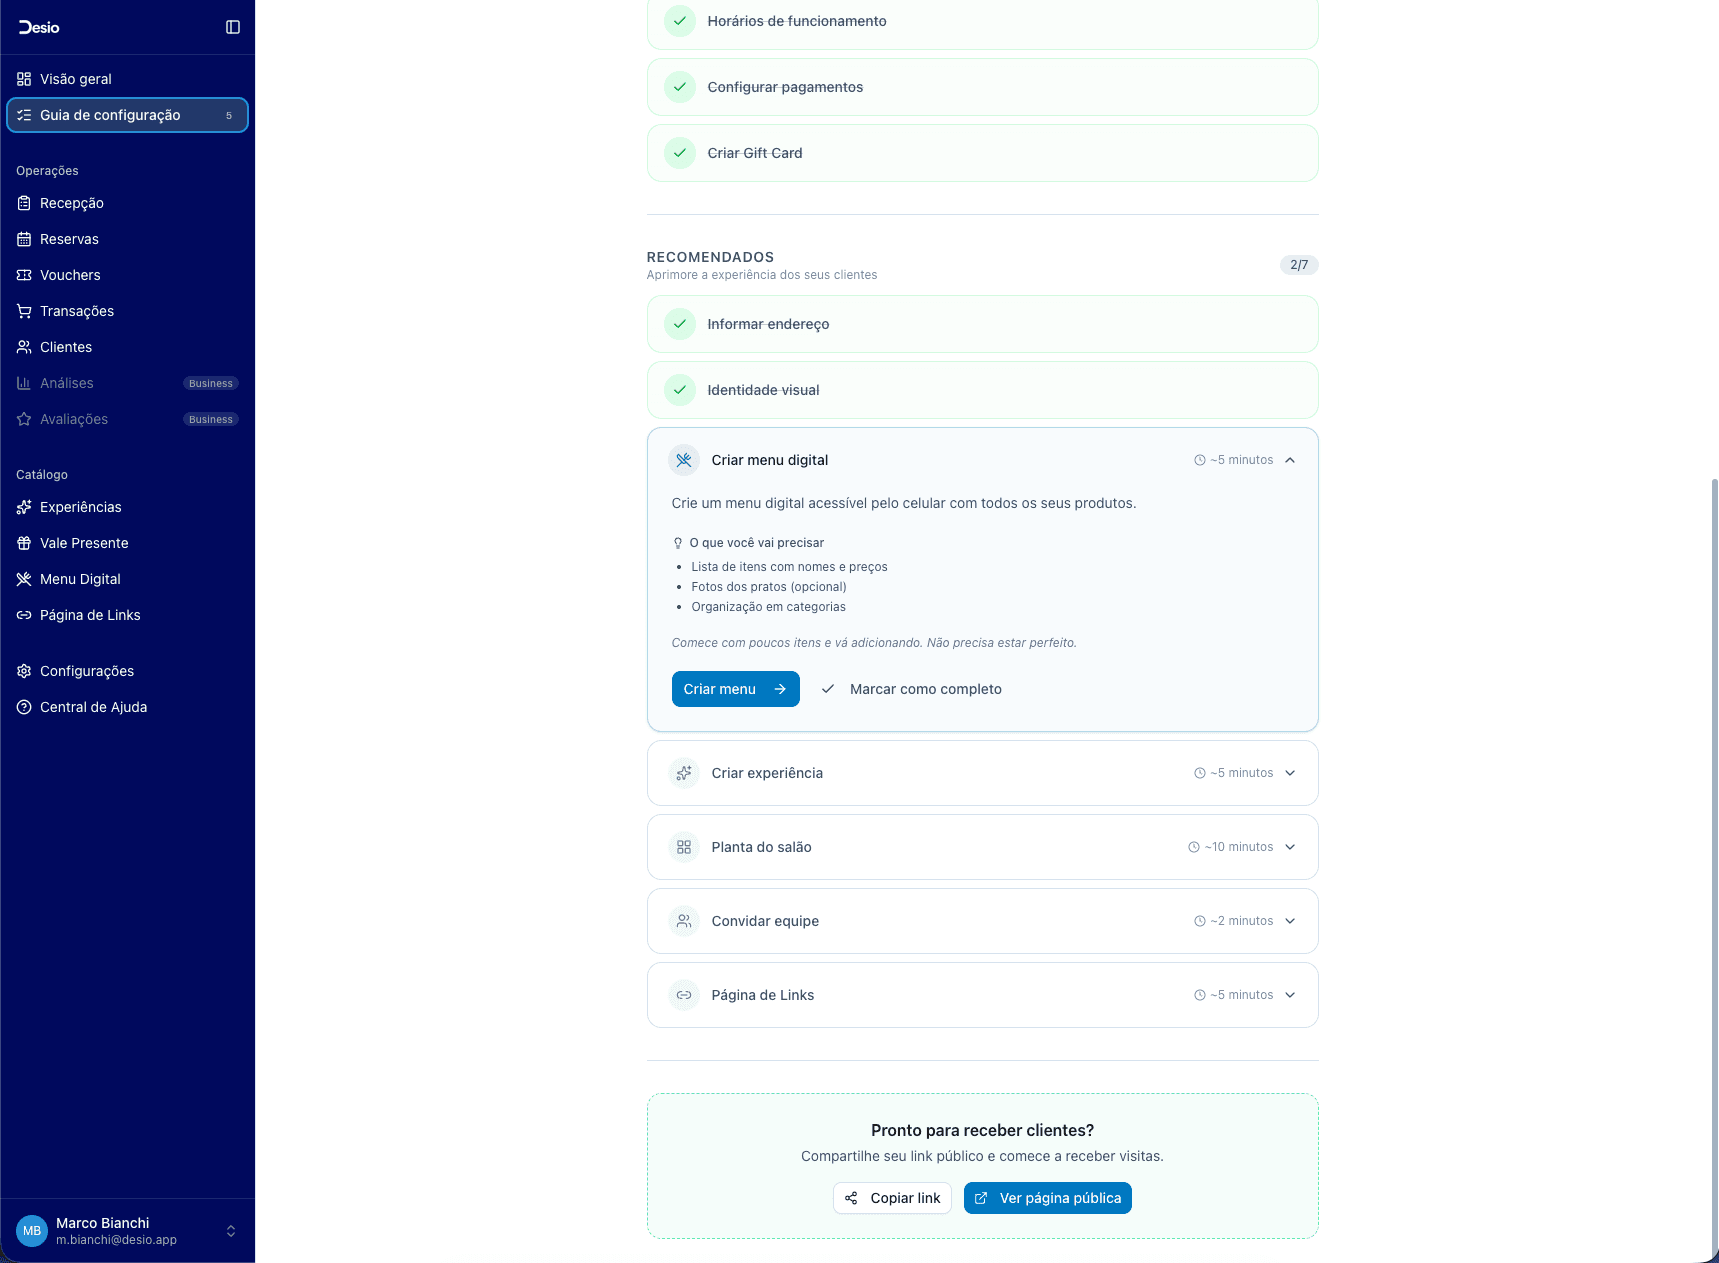Viewport: 1719px width, 1263px height.
Task: Select the Recepção icon in sidebar
Action: (x=24, y=203)
